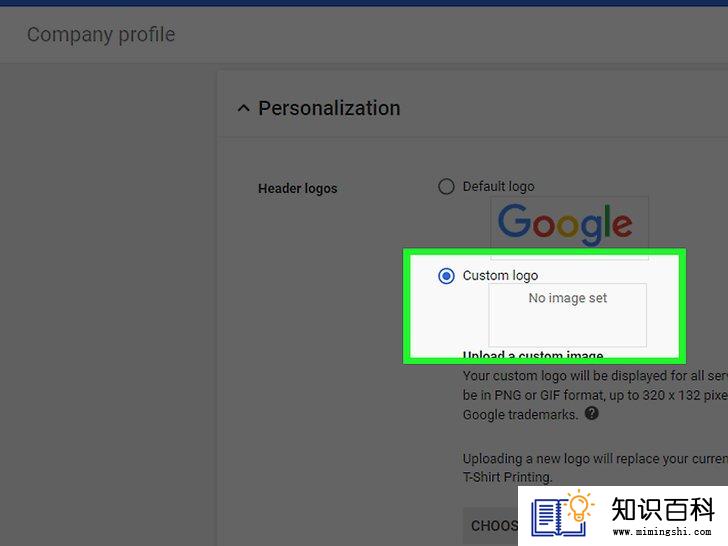728x546 pixels.
Task: Click the Chinese characters watermark logo
Action: 663,510
